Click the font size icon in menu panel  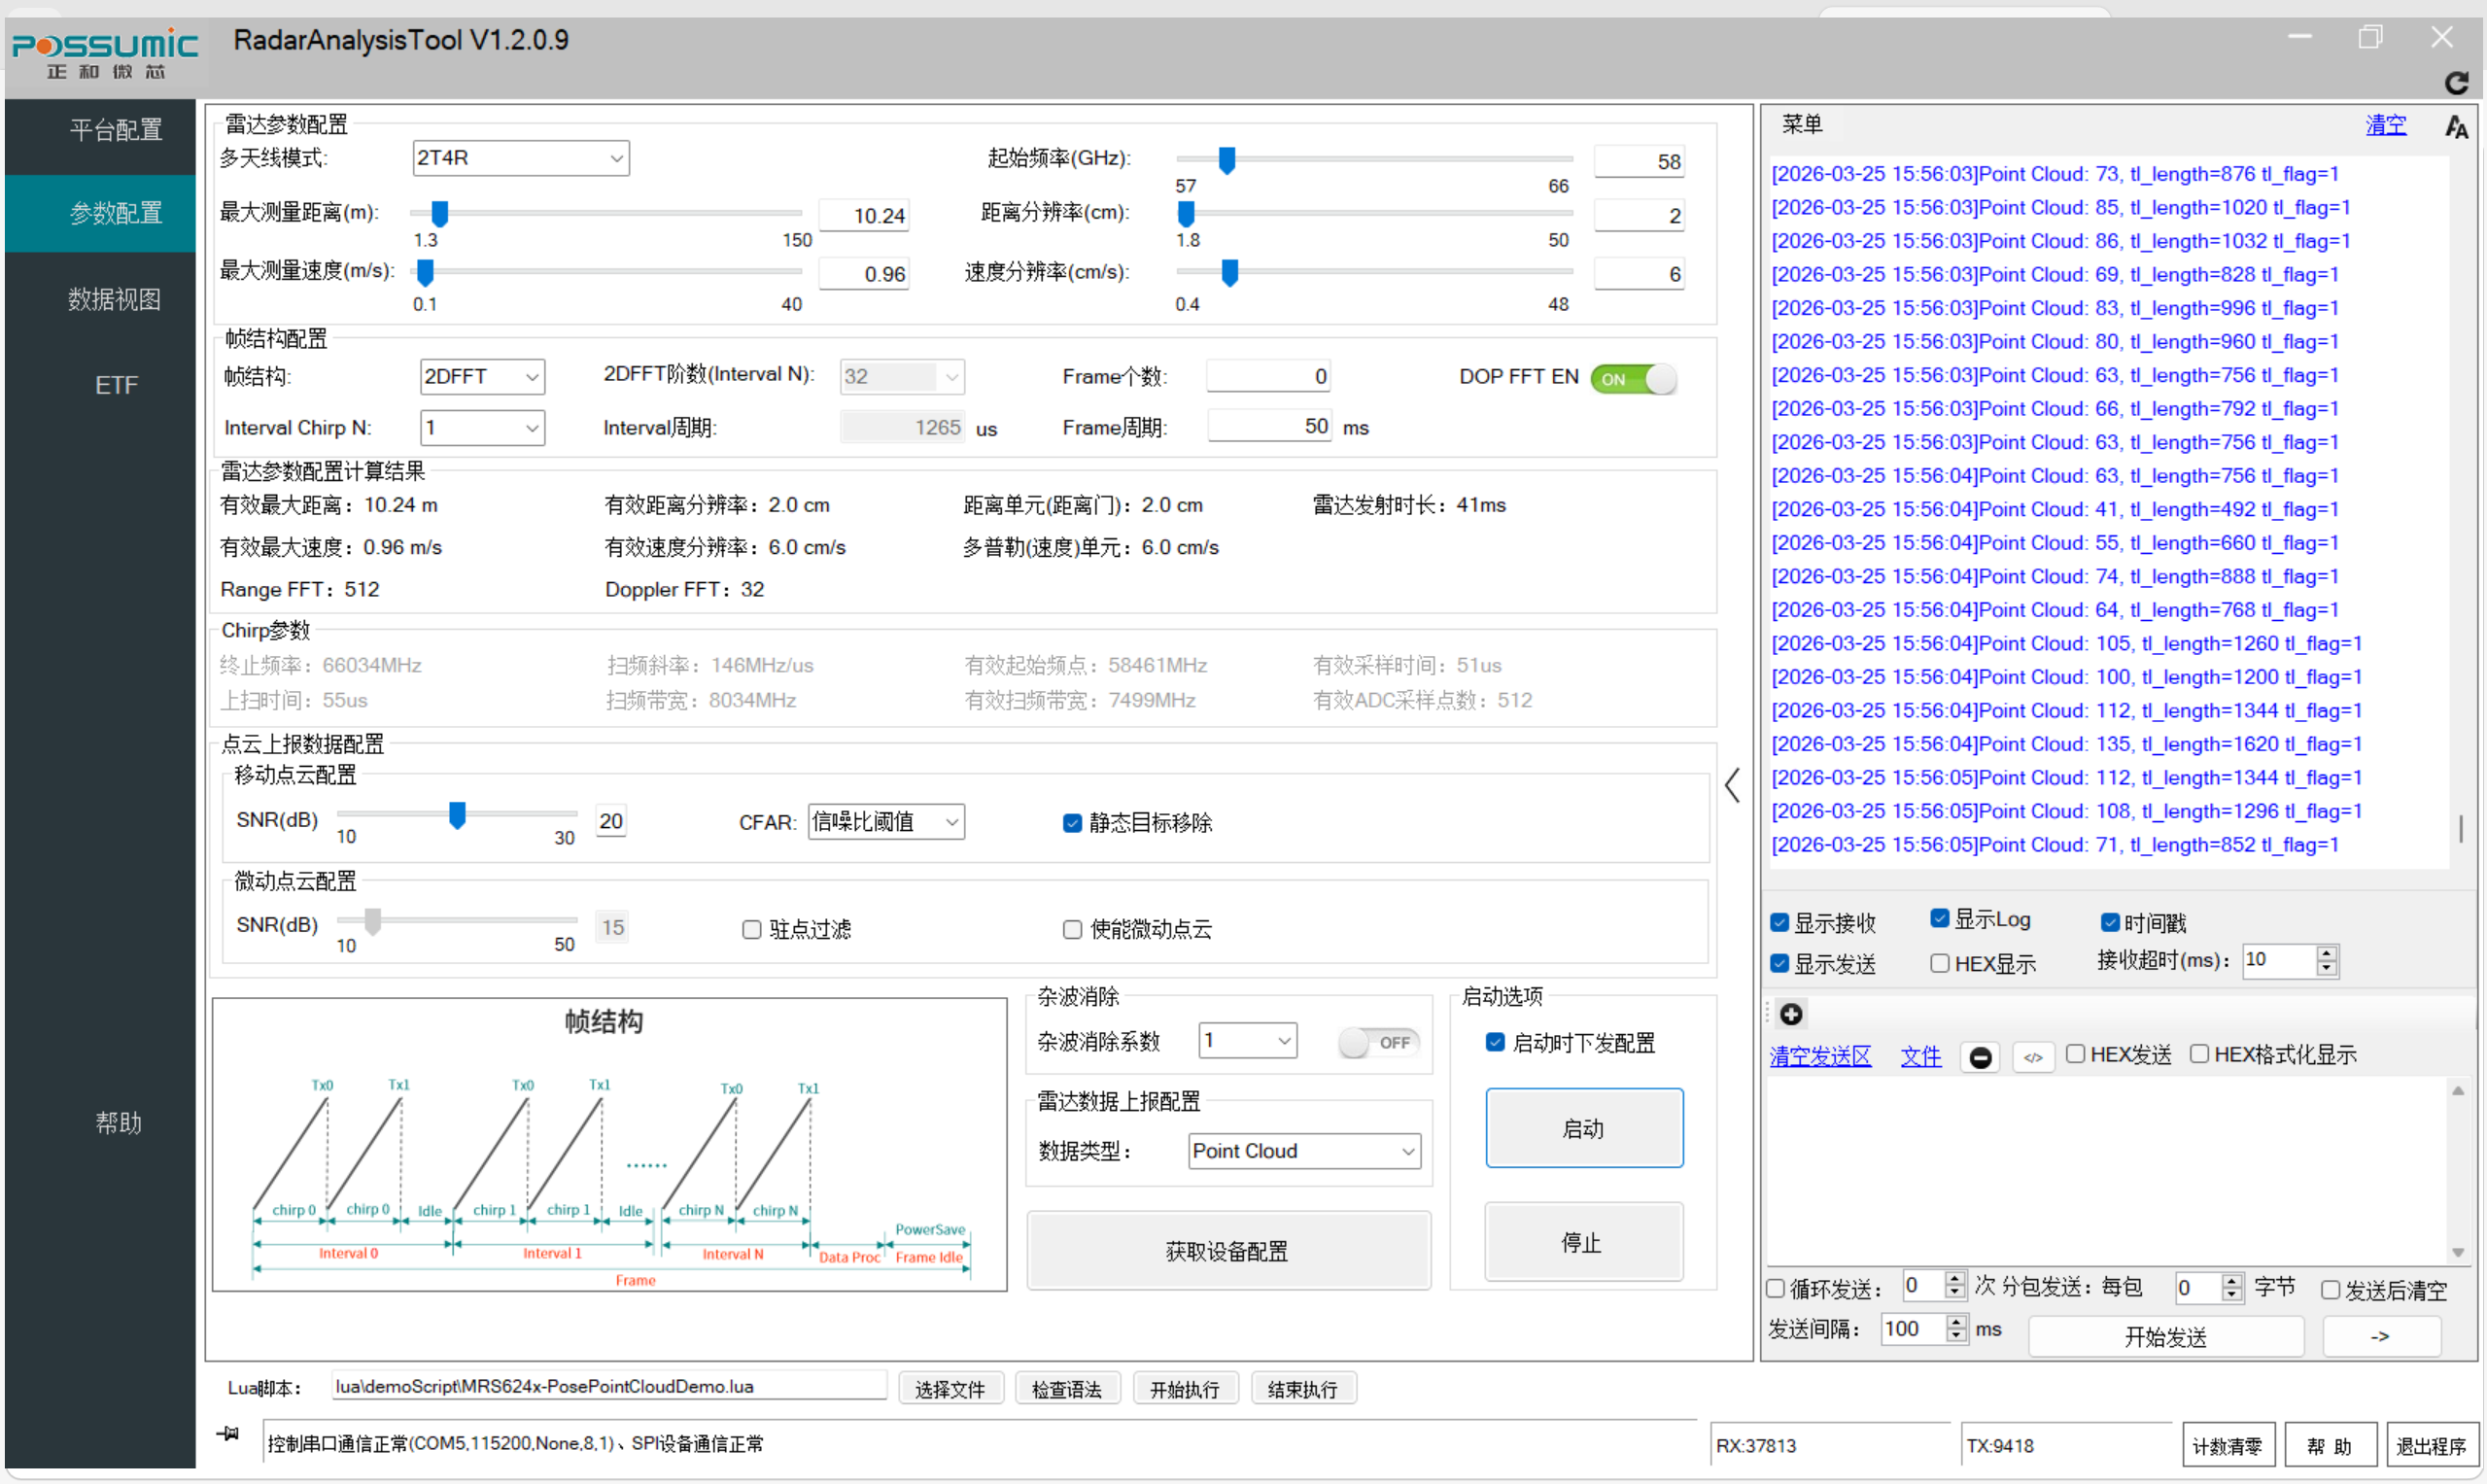pyautogui.click(x=2455, y=126)
